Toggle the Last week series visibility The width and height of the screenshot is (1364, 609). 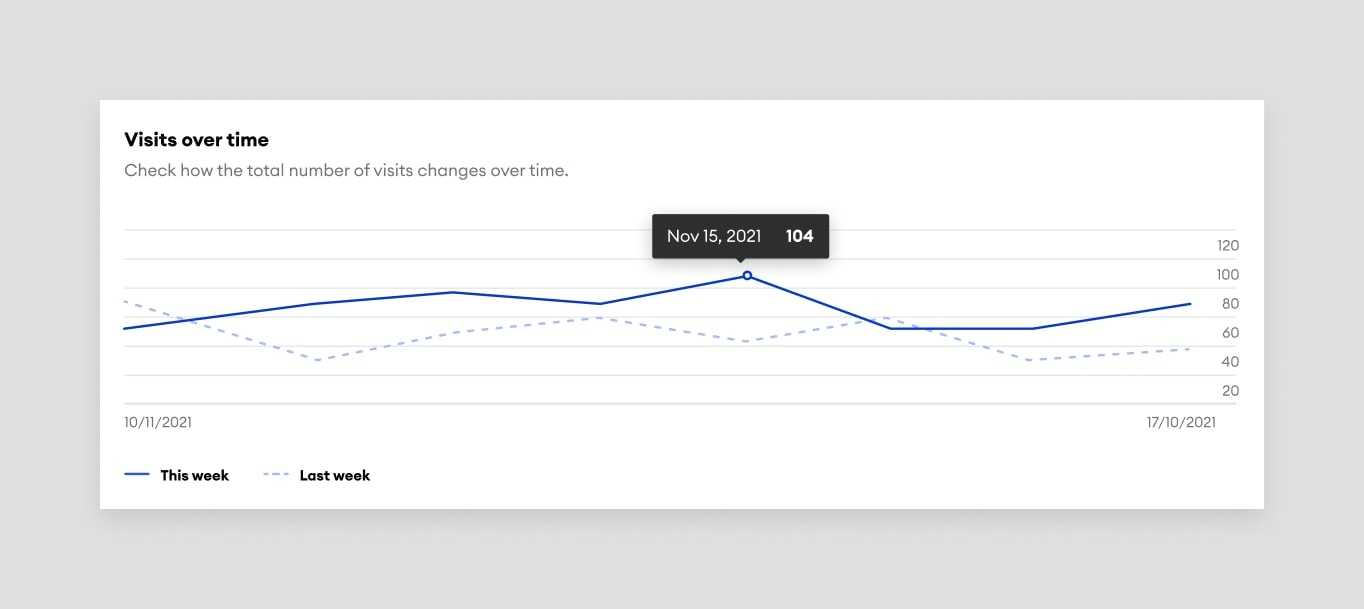(x=334, y=475)
